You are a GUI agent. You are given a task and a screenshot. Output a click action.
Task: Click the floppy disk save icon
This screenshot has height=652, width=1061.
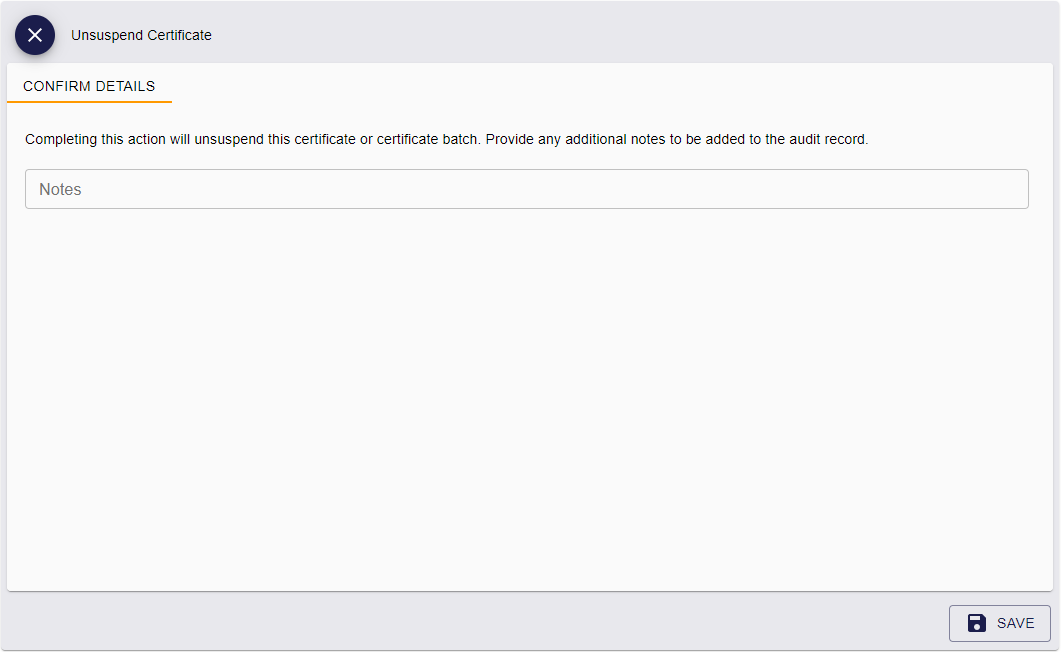coord(976,623)
